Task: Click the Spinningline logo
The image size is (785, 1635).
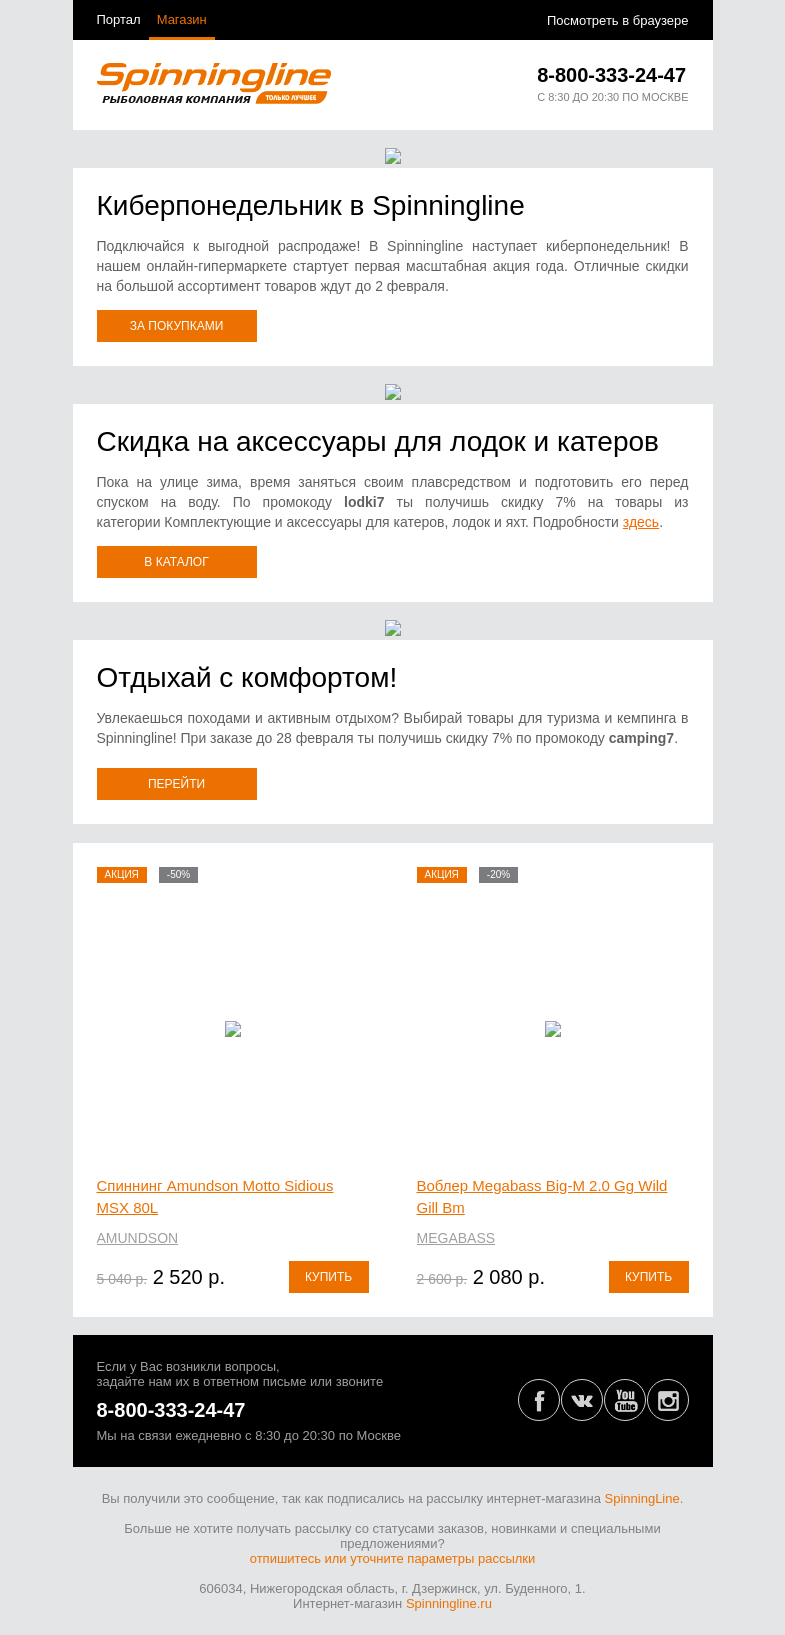Action: 214,83
